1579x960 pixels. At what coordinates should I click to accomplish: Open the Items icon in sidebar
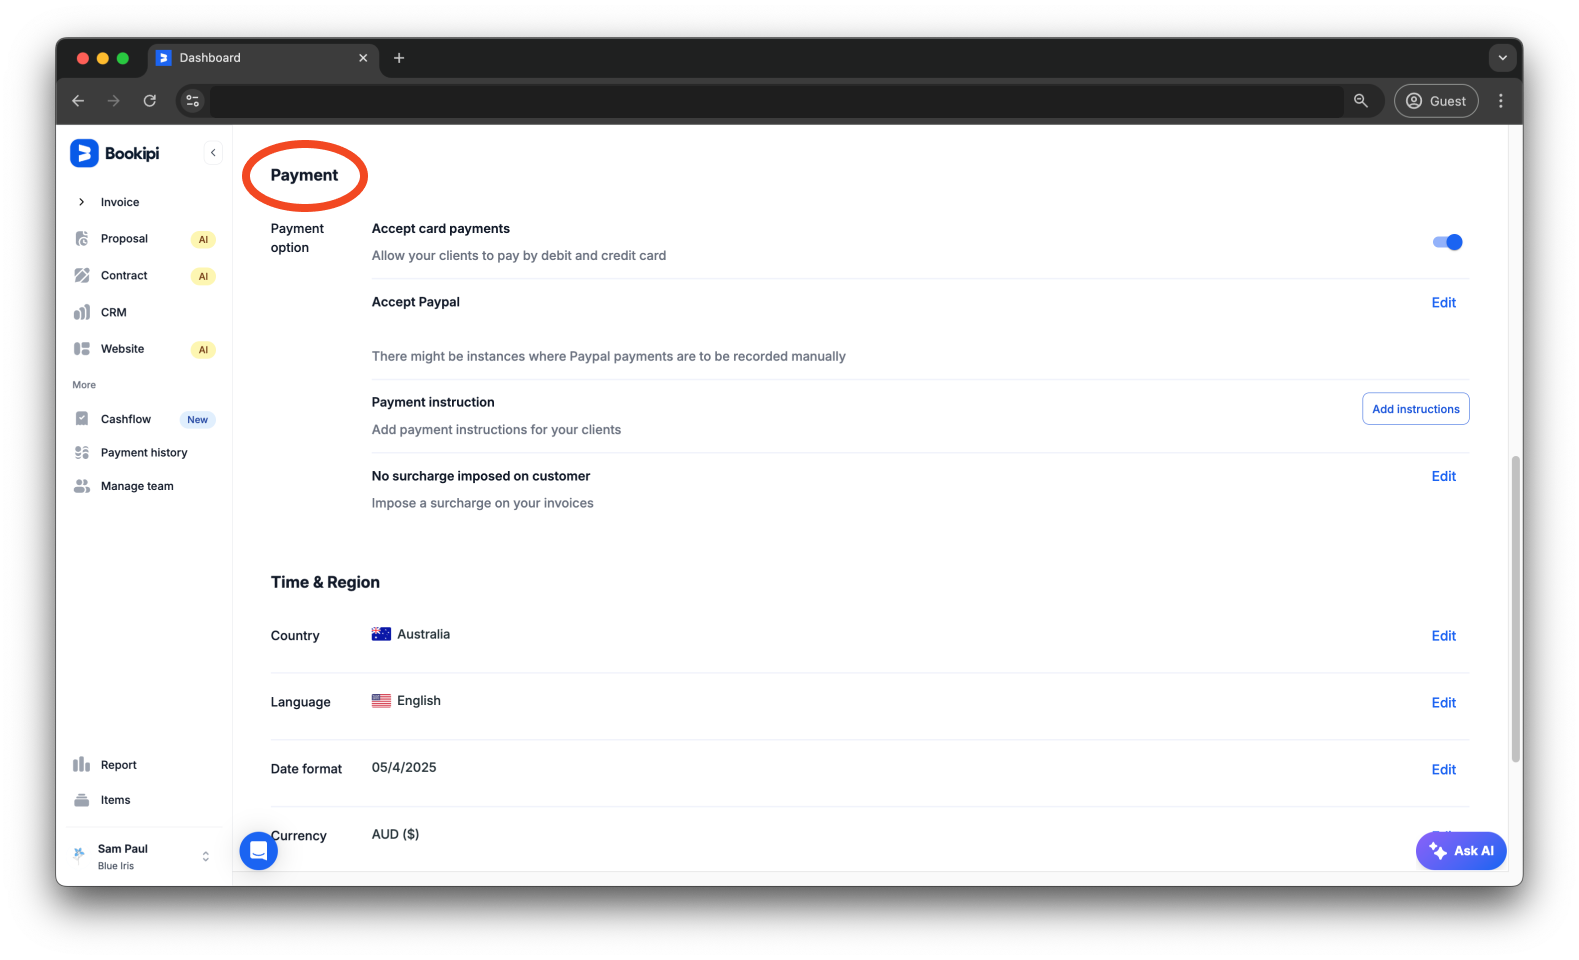coord(82,800)
